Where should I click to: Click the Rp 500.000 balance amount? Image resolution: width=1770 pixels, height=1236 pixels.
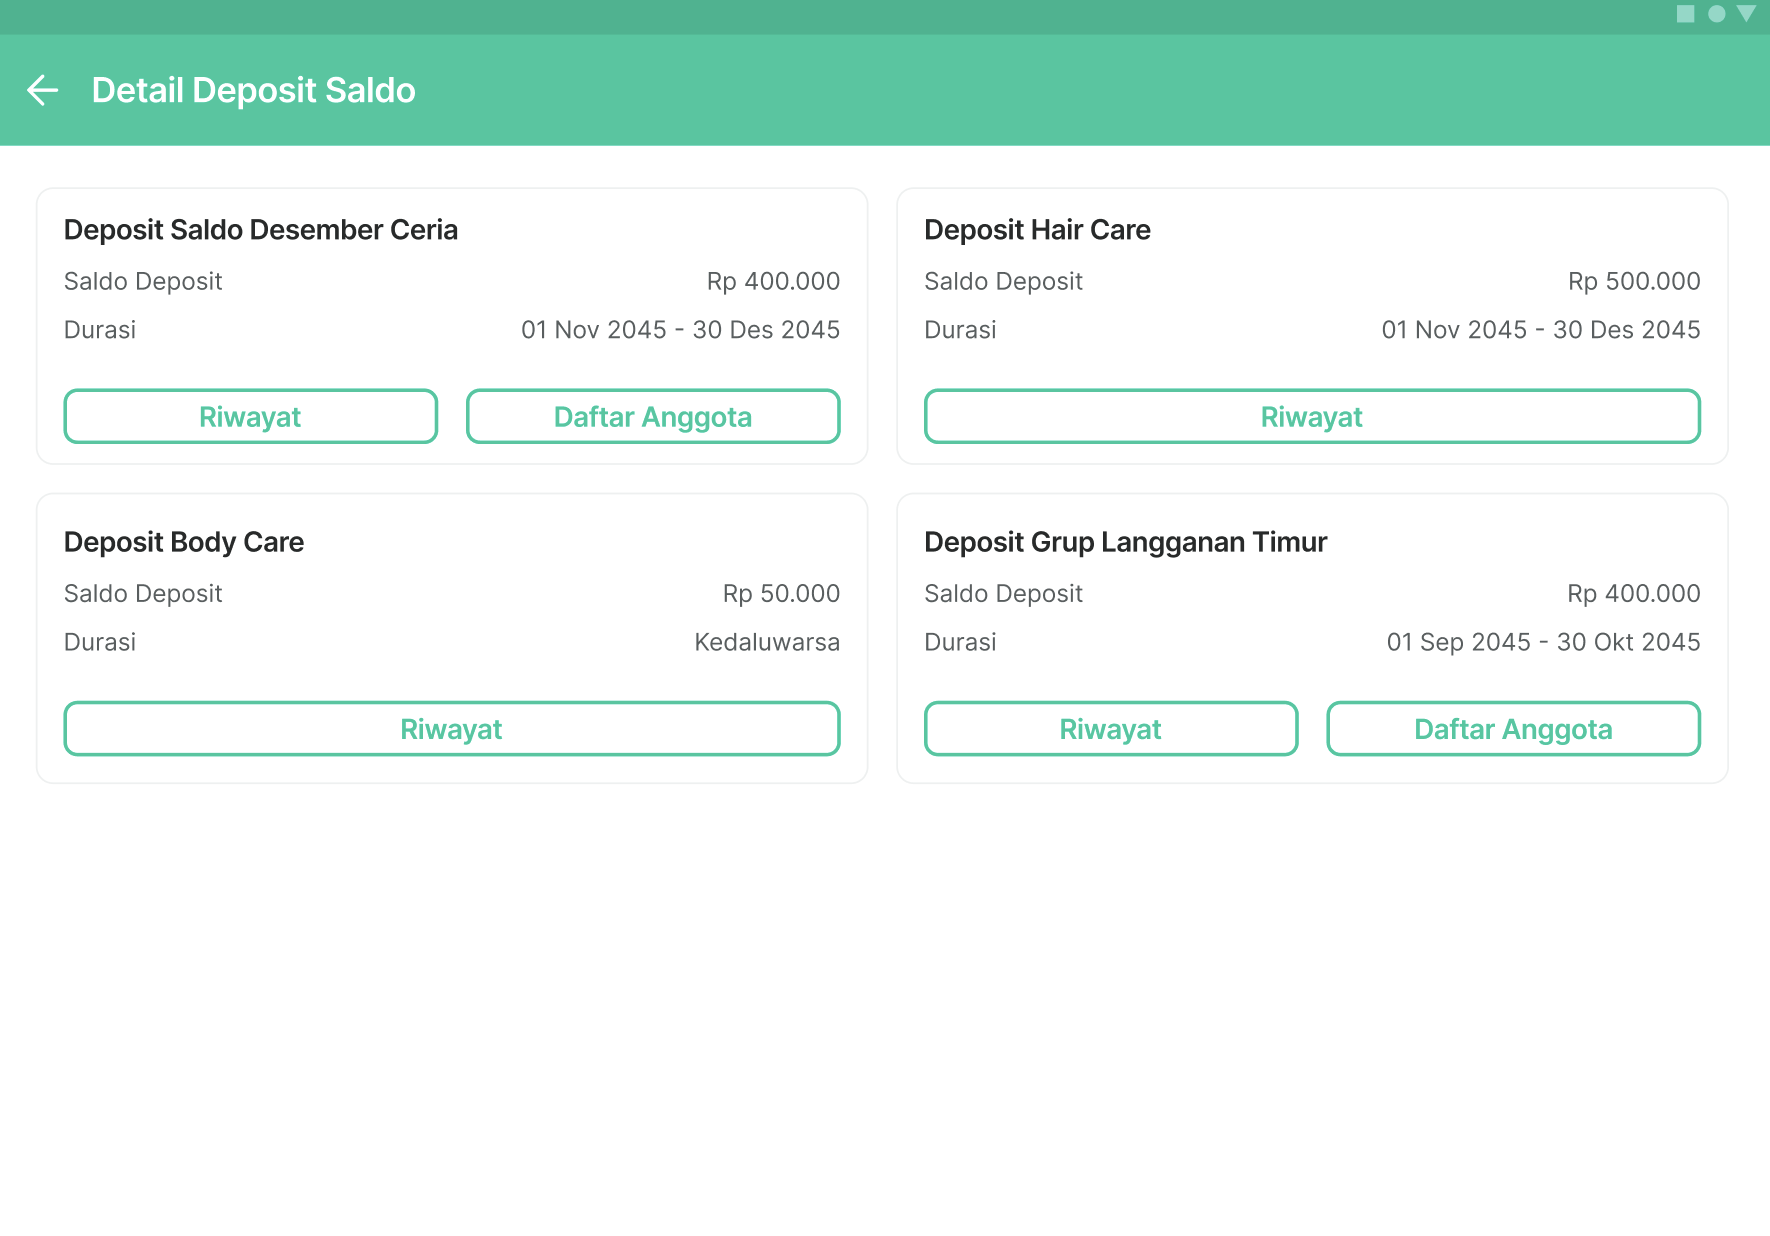pos(1634,281)
